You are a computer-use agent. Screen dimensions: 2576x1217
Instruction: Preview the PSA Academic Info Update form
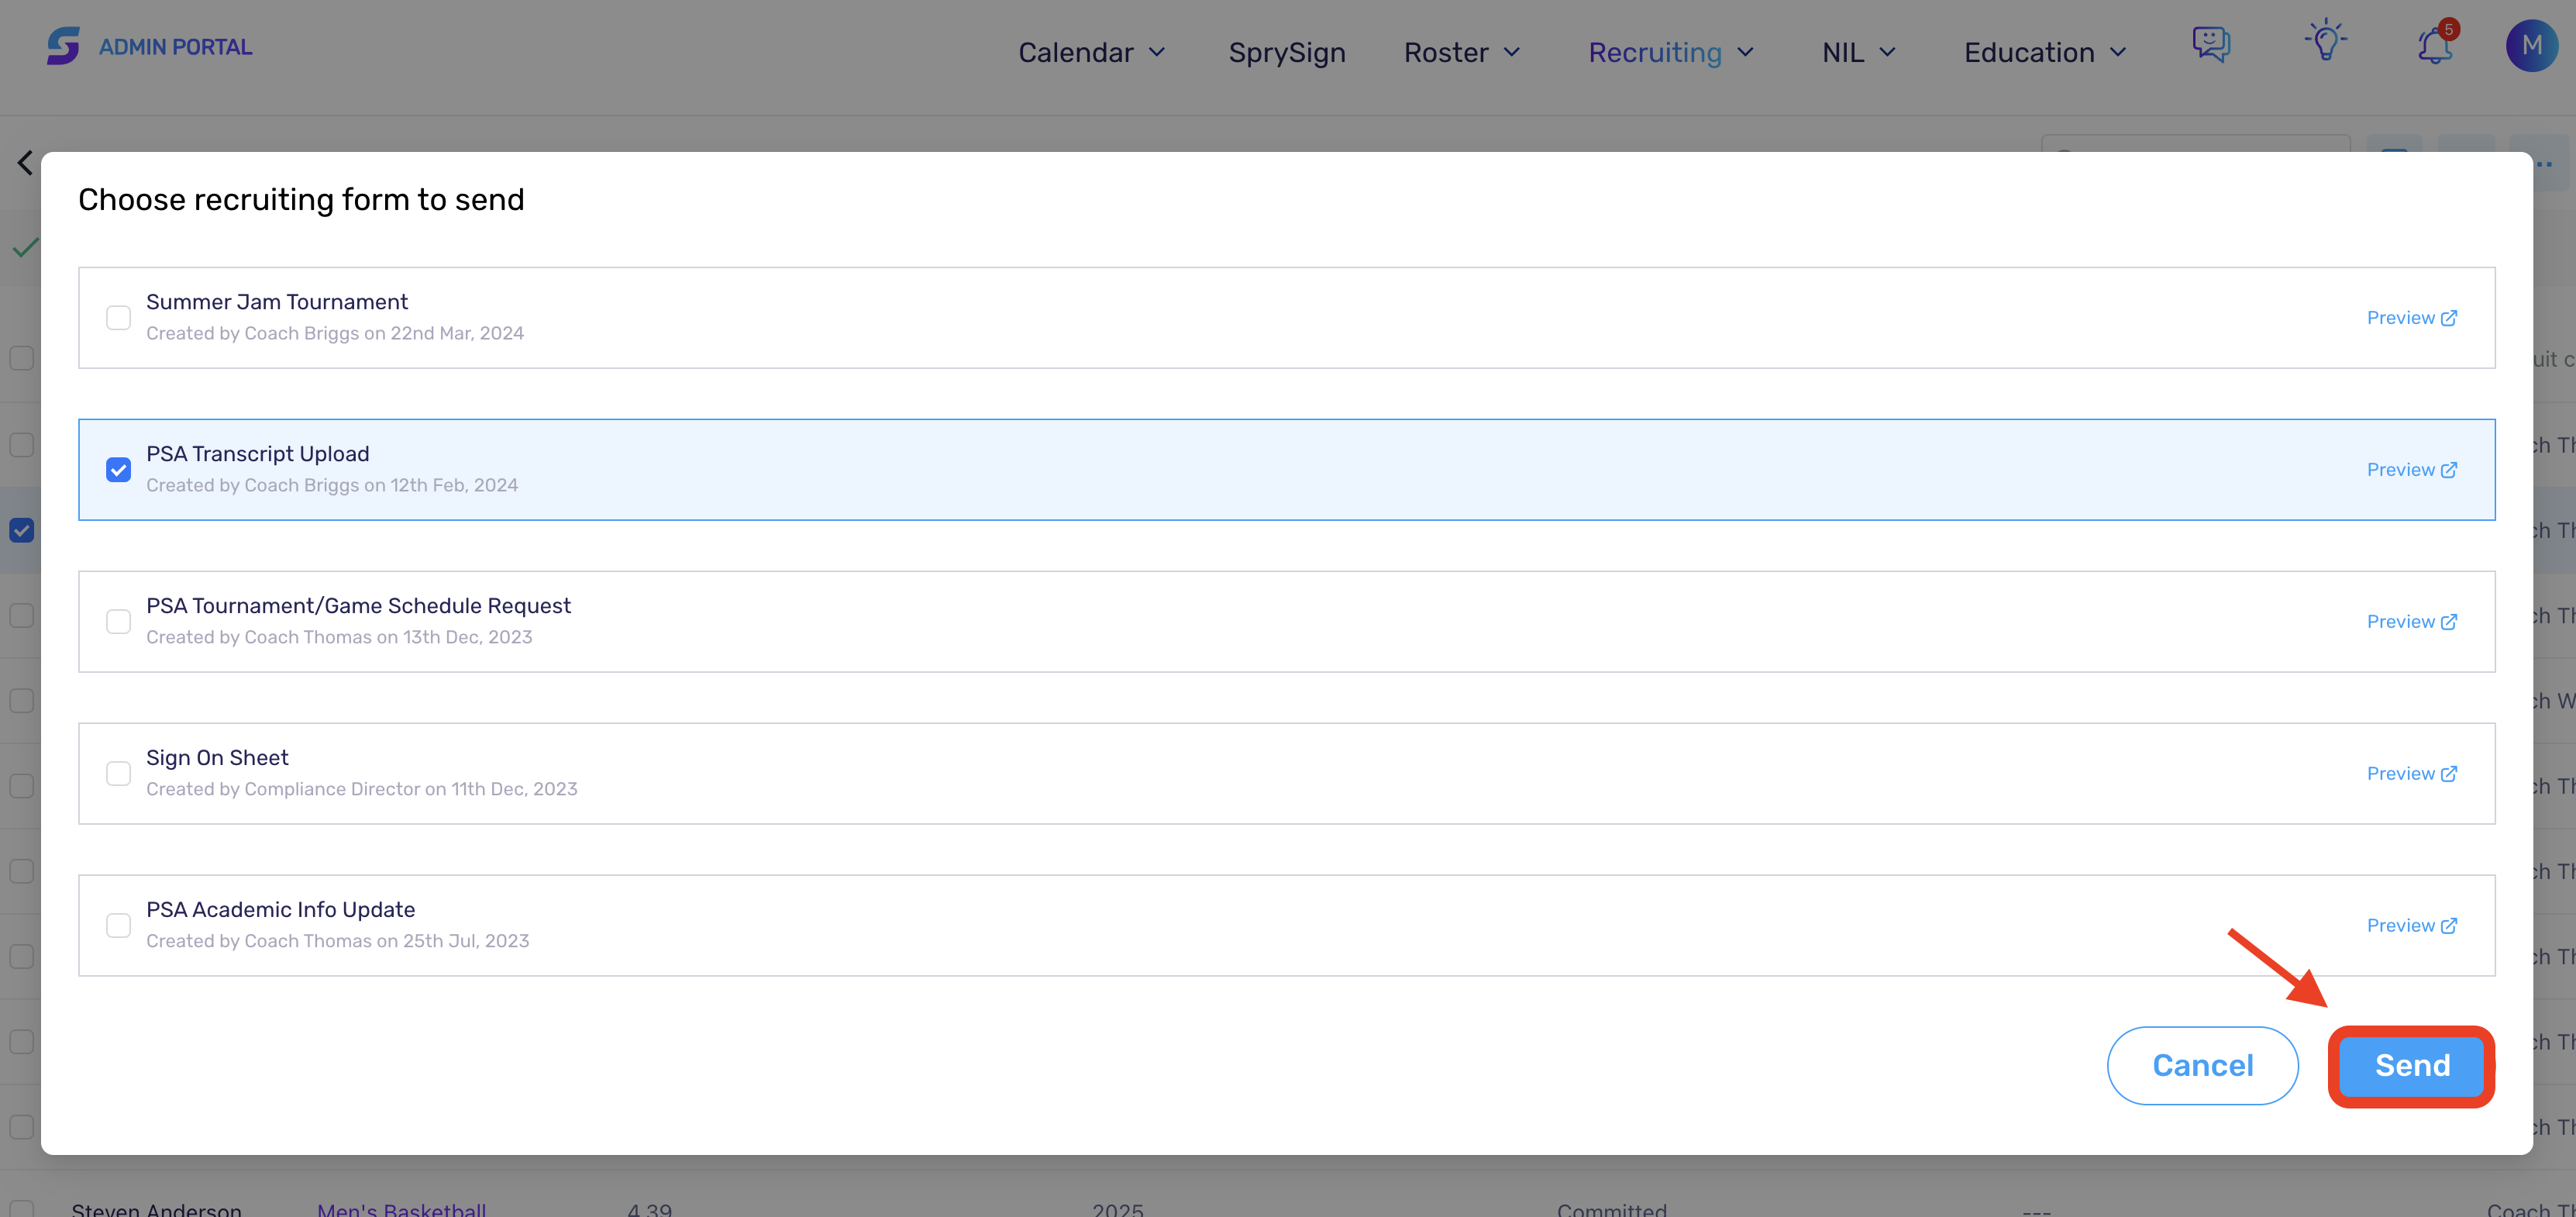pos(2411,926)
